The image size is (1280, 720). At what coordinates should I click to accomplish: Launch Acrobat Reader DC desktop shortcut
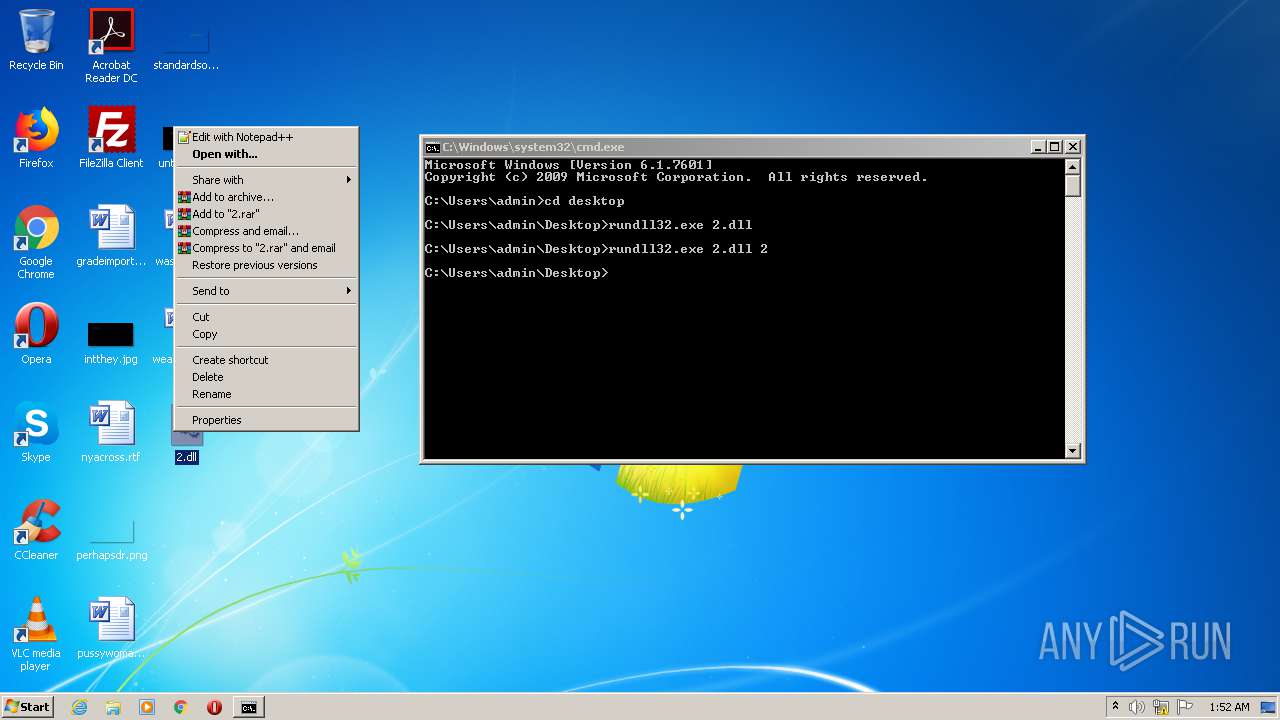(x=111, y=46)
